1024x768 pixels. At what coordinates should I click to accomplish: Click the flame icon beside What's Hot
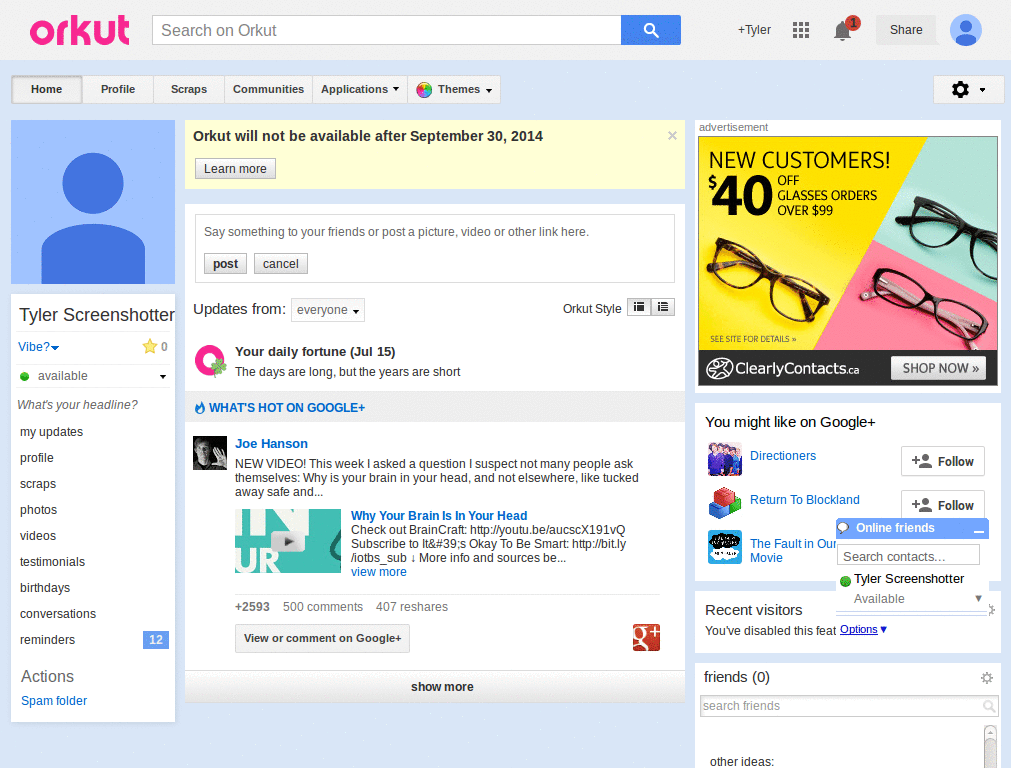click(x=200, y=408)
